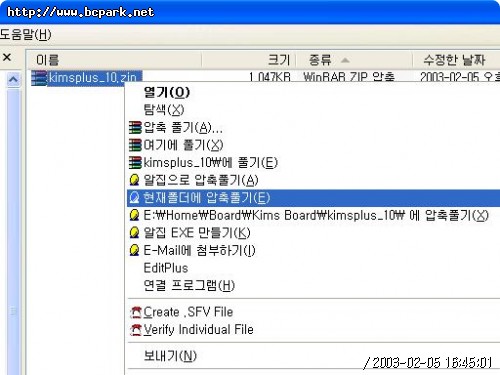Click WinRAR icon beside kimsplus_10\에 풀기(E)
This screenshot has height=375, width=500.
coord(135,163)
